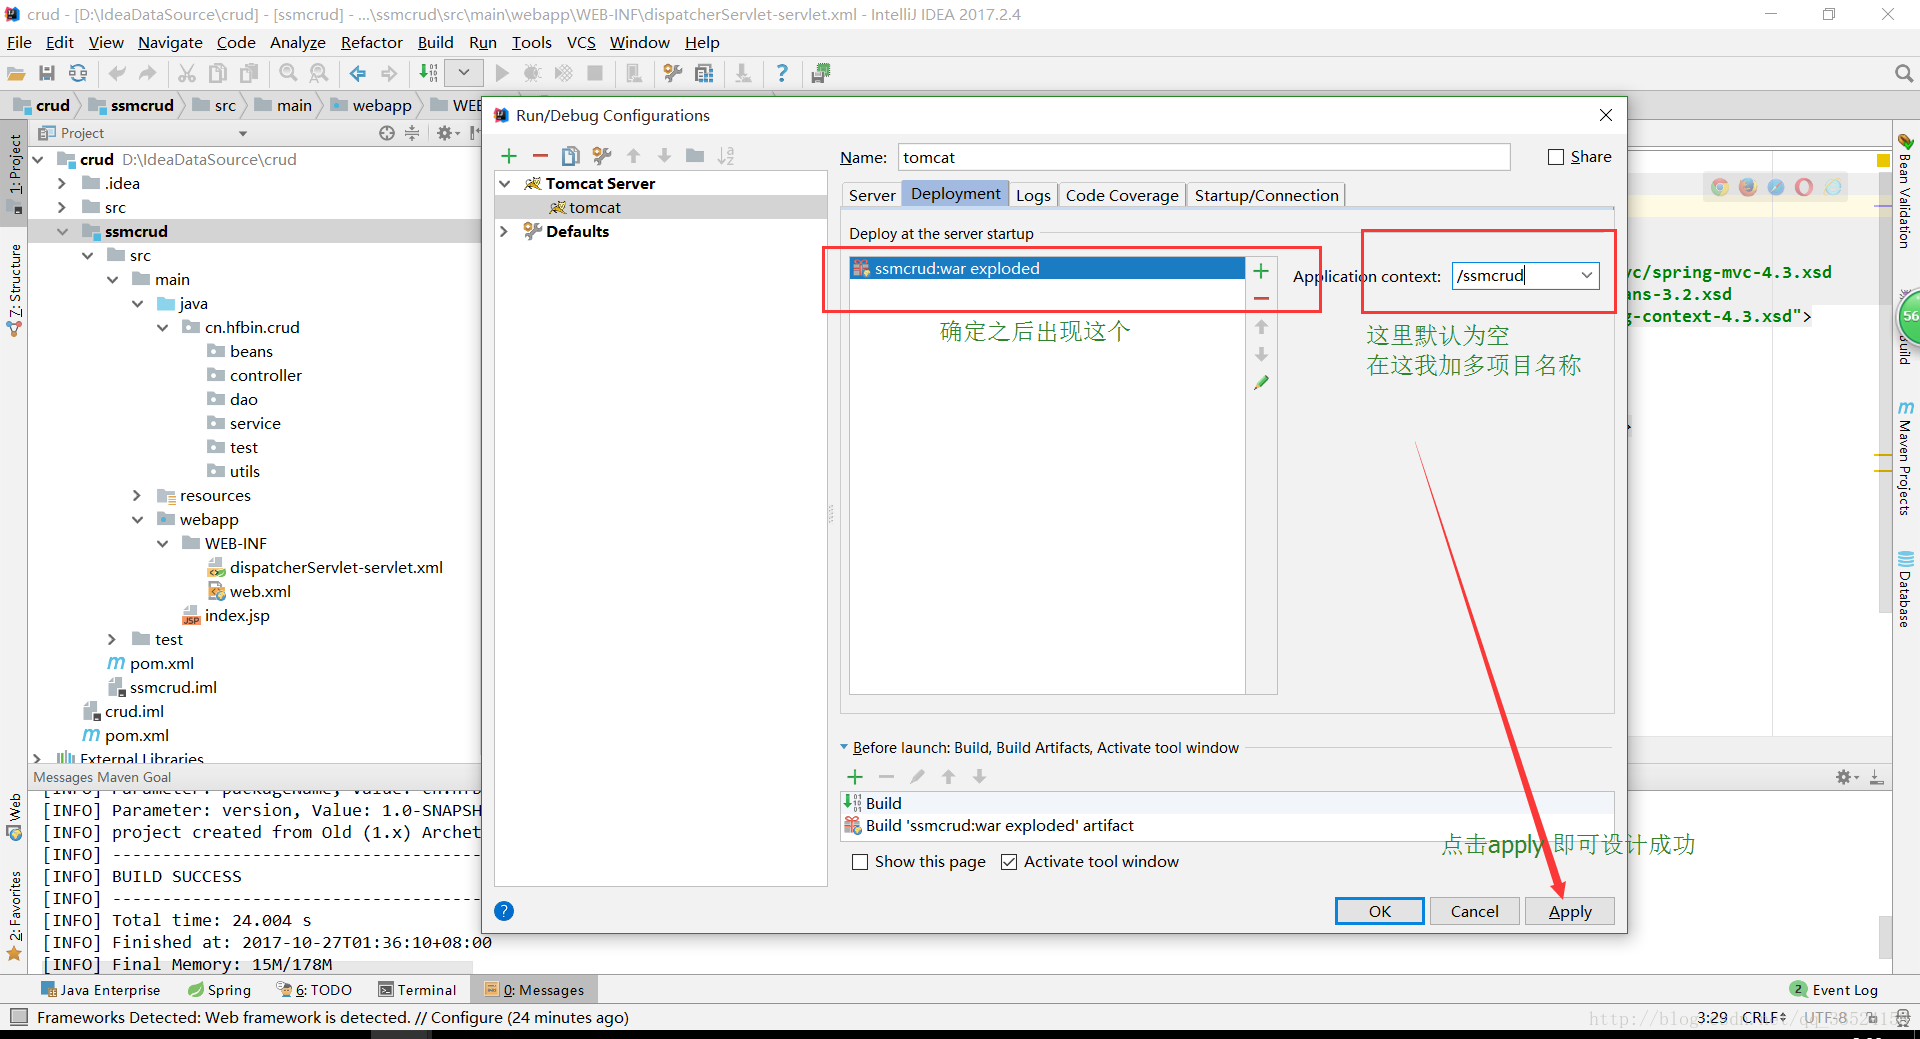Collapse WEB-INF folder node

(162, 544)
